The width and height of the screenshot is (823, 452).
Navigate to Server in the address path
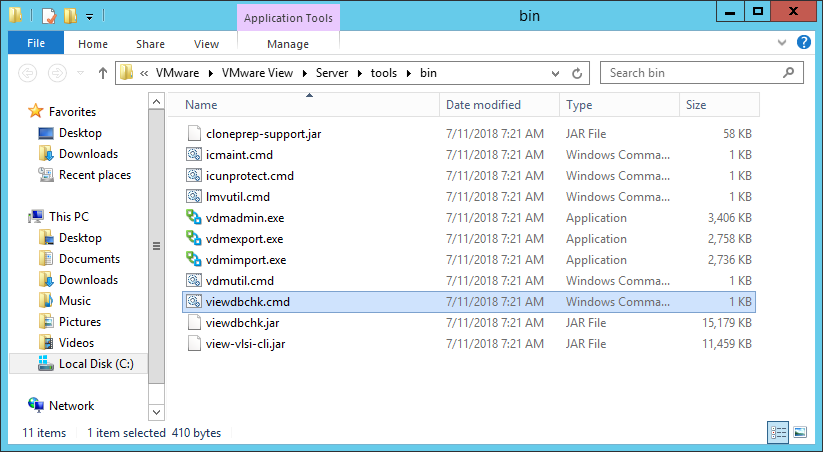[x=332, y=73]
